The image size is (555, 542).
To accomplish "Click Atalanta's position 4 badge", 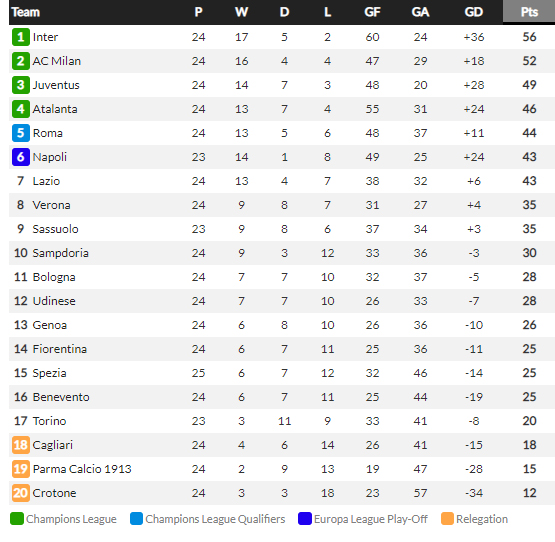I will (x=21, y=109).
